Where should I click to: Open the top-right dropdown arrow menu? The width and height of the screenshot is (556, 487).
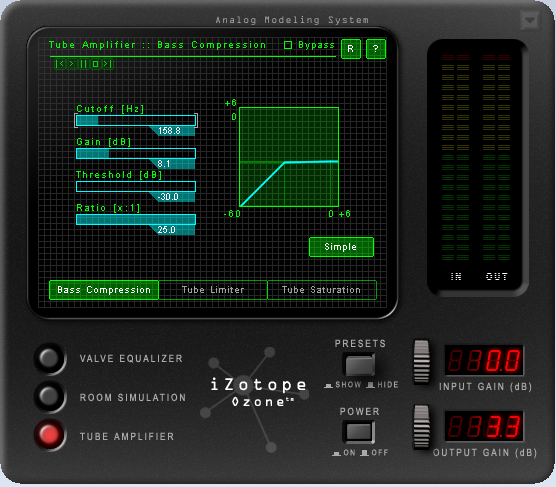[530, 21]
